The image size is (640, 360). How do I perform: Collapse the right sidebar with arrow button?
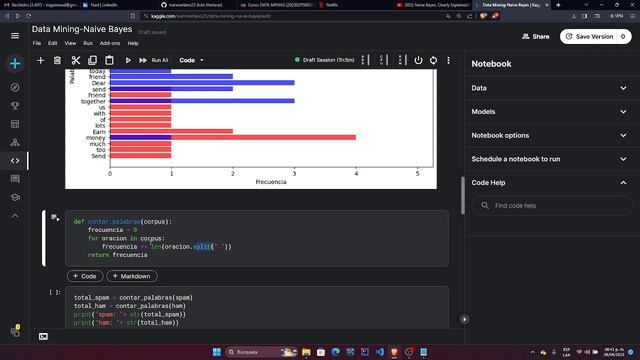[464, 319]
